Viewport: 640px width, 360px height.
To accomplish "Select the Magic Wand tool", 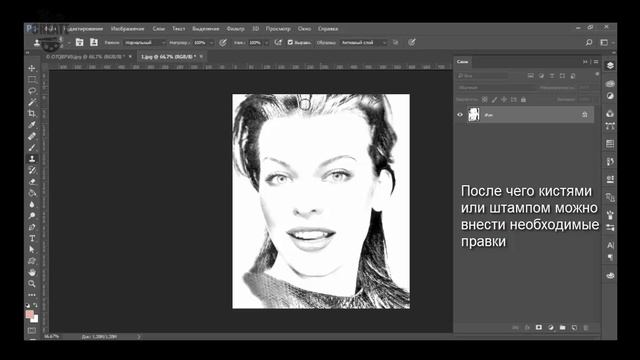I will [x=32, y=102].
